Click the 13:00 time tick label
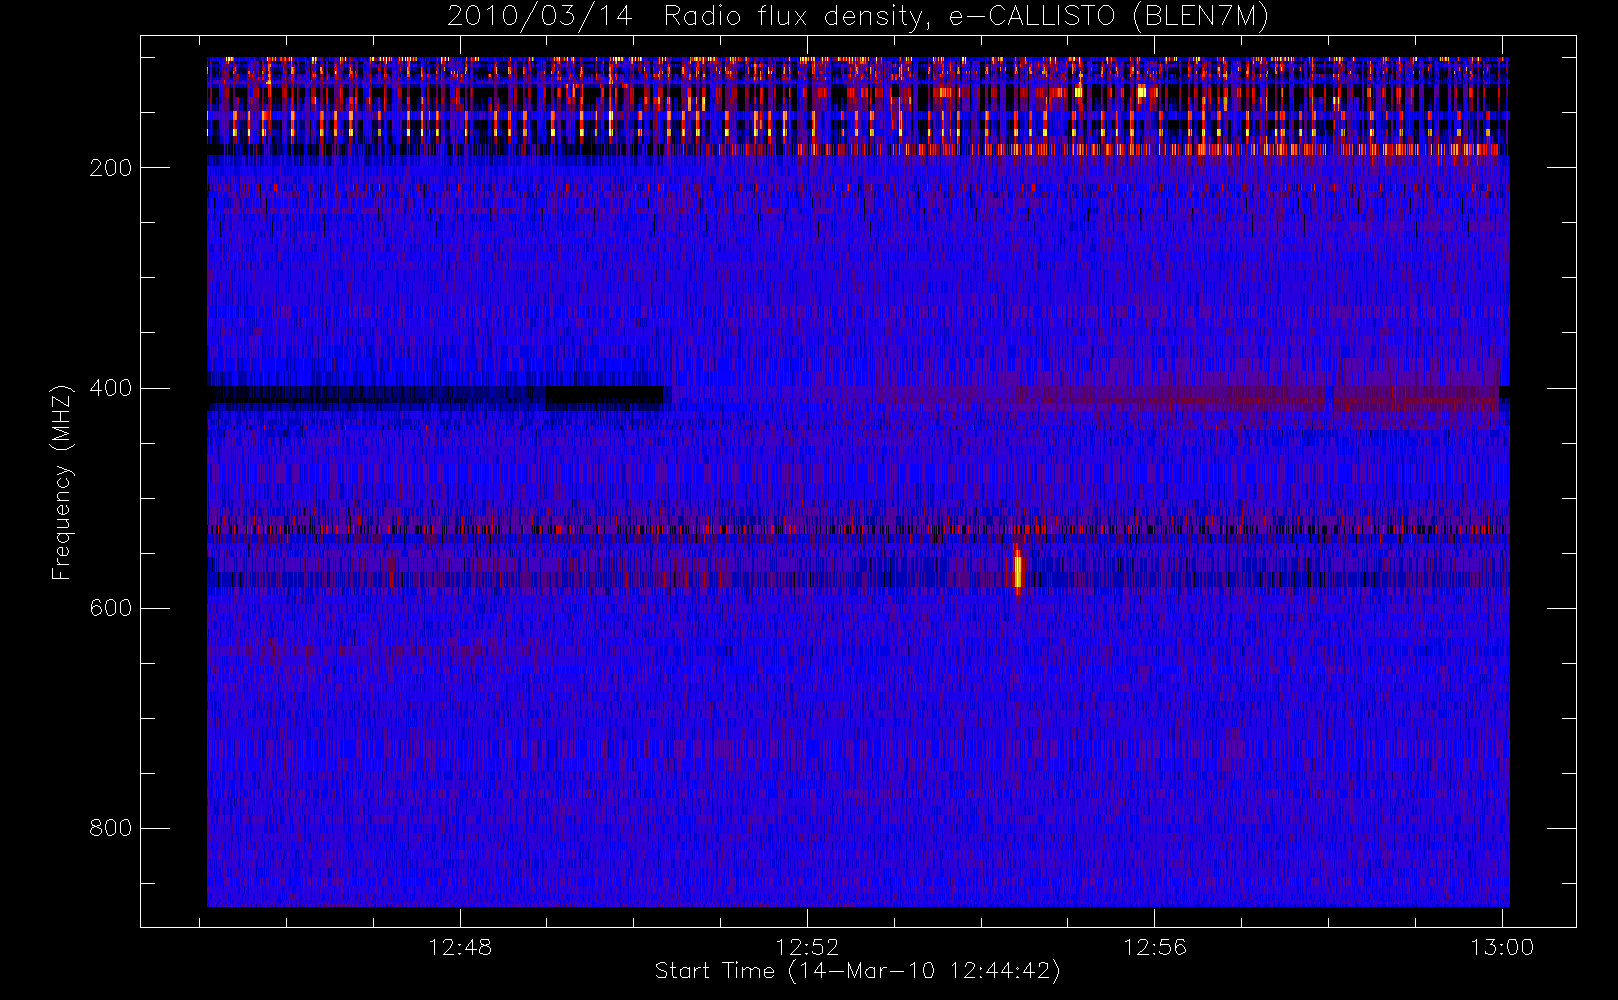The image size is (1618, 1000). coord(1502,947)
